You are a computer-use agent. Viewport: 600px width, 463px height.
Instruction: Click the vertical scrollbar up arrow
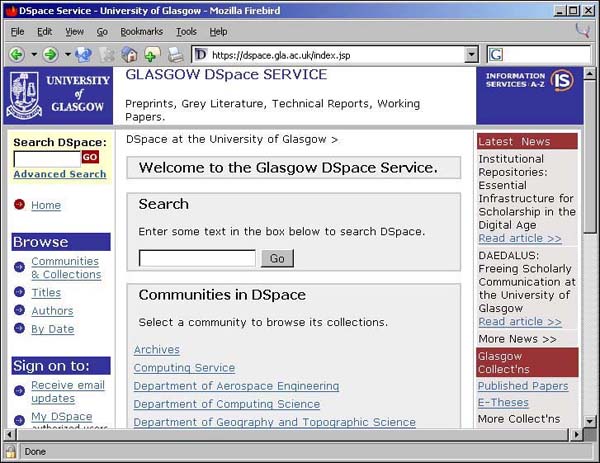pyautogui.click(x=589, y=73)
